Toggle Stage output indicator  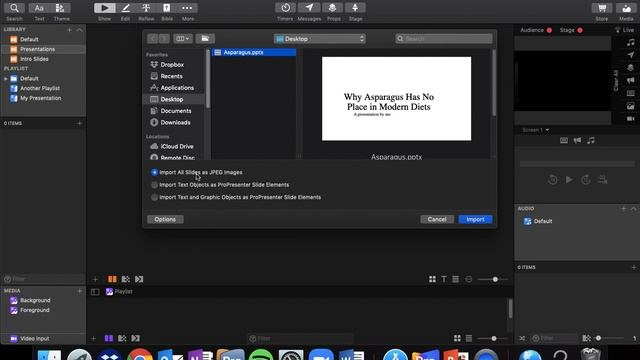pyautogui.click(x=580, y=30)
